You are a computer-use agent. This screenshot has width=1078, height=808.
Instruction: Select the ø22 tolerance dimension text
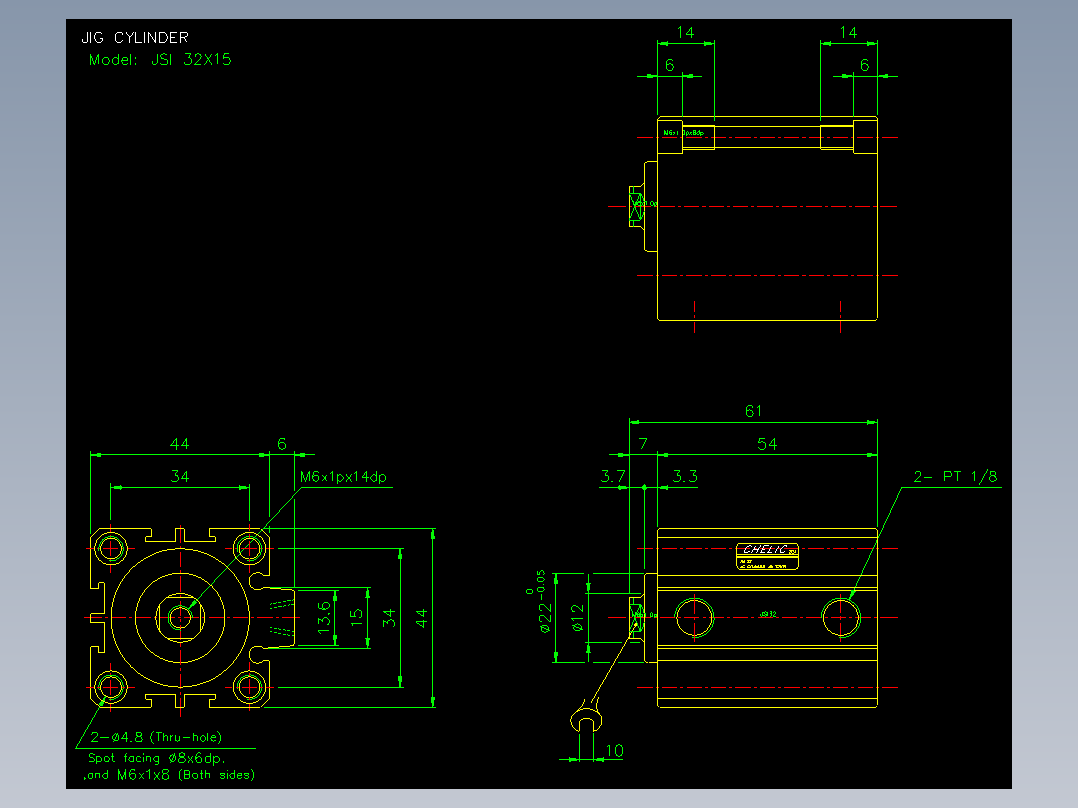(540, 601)
